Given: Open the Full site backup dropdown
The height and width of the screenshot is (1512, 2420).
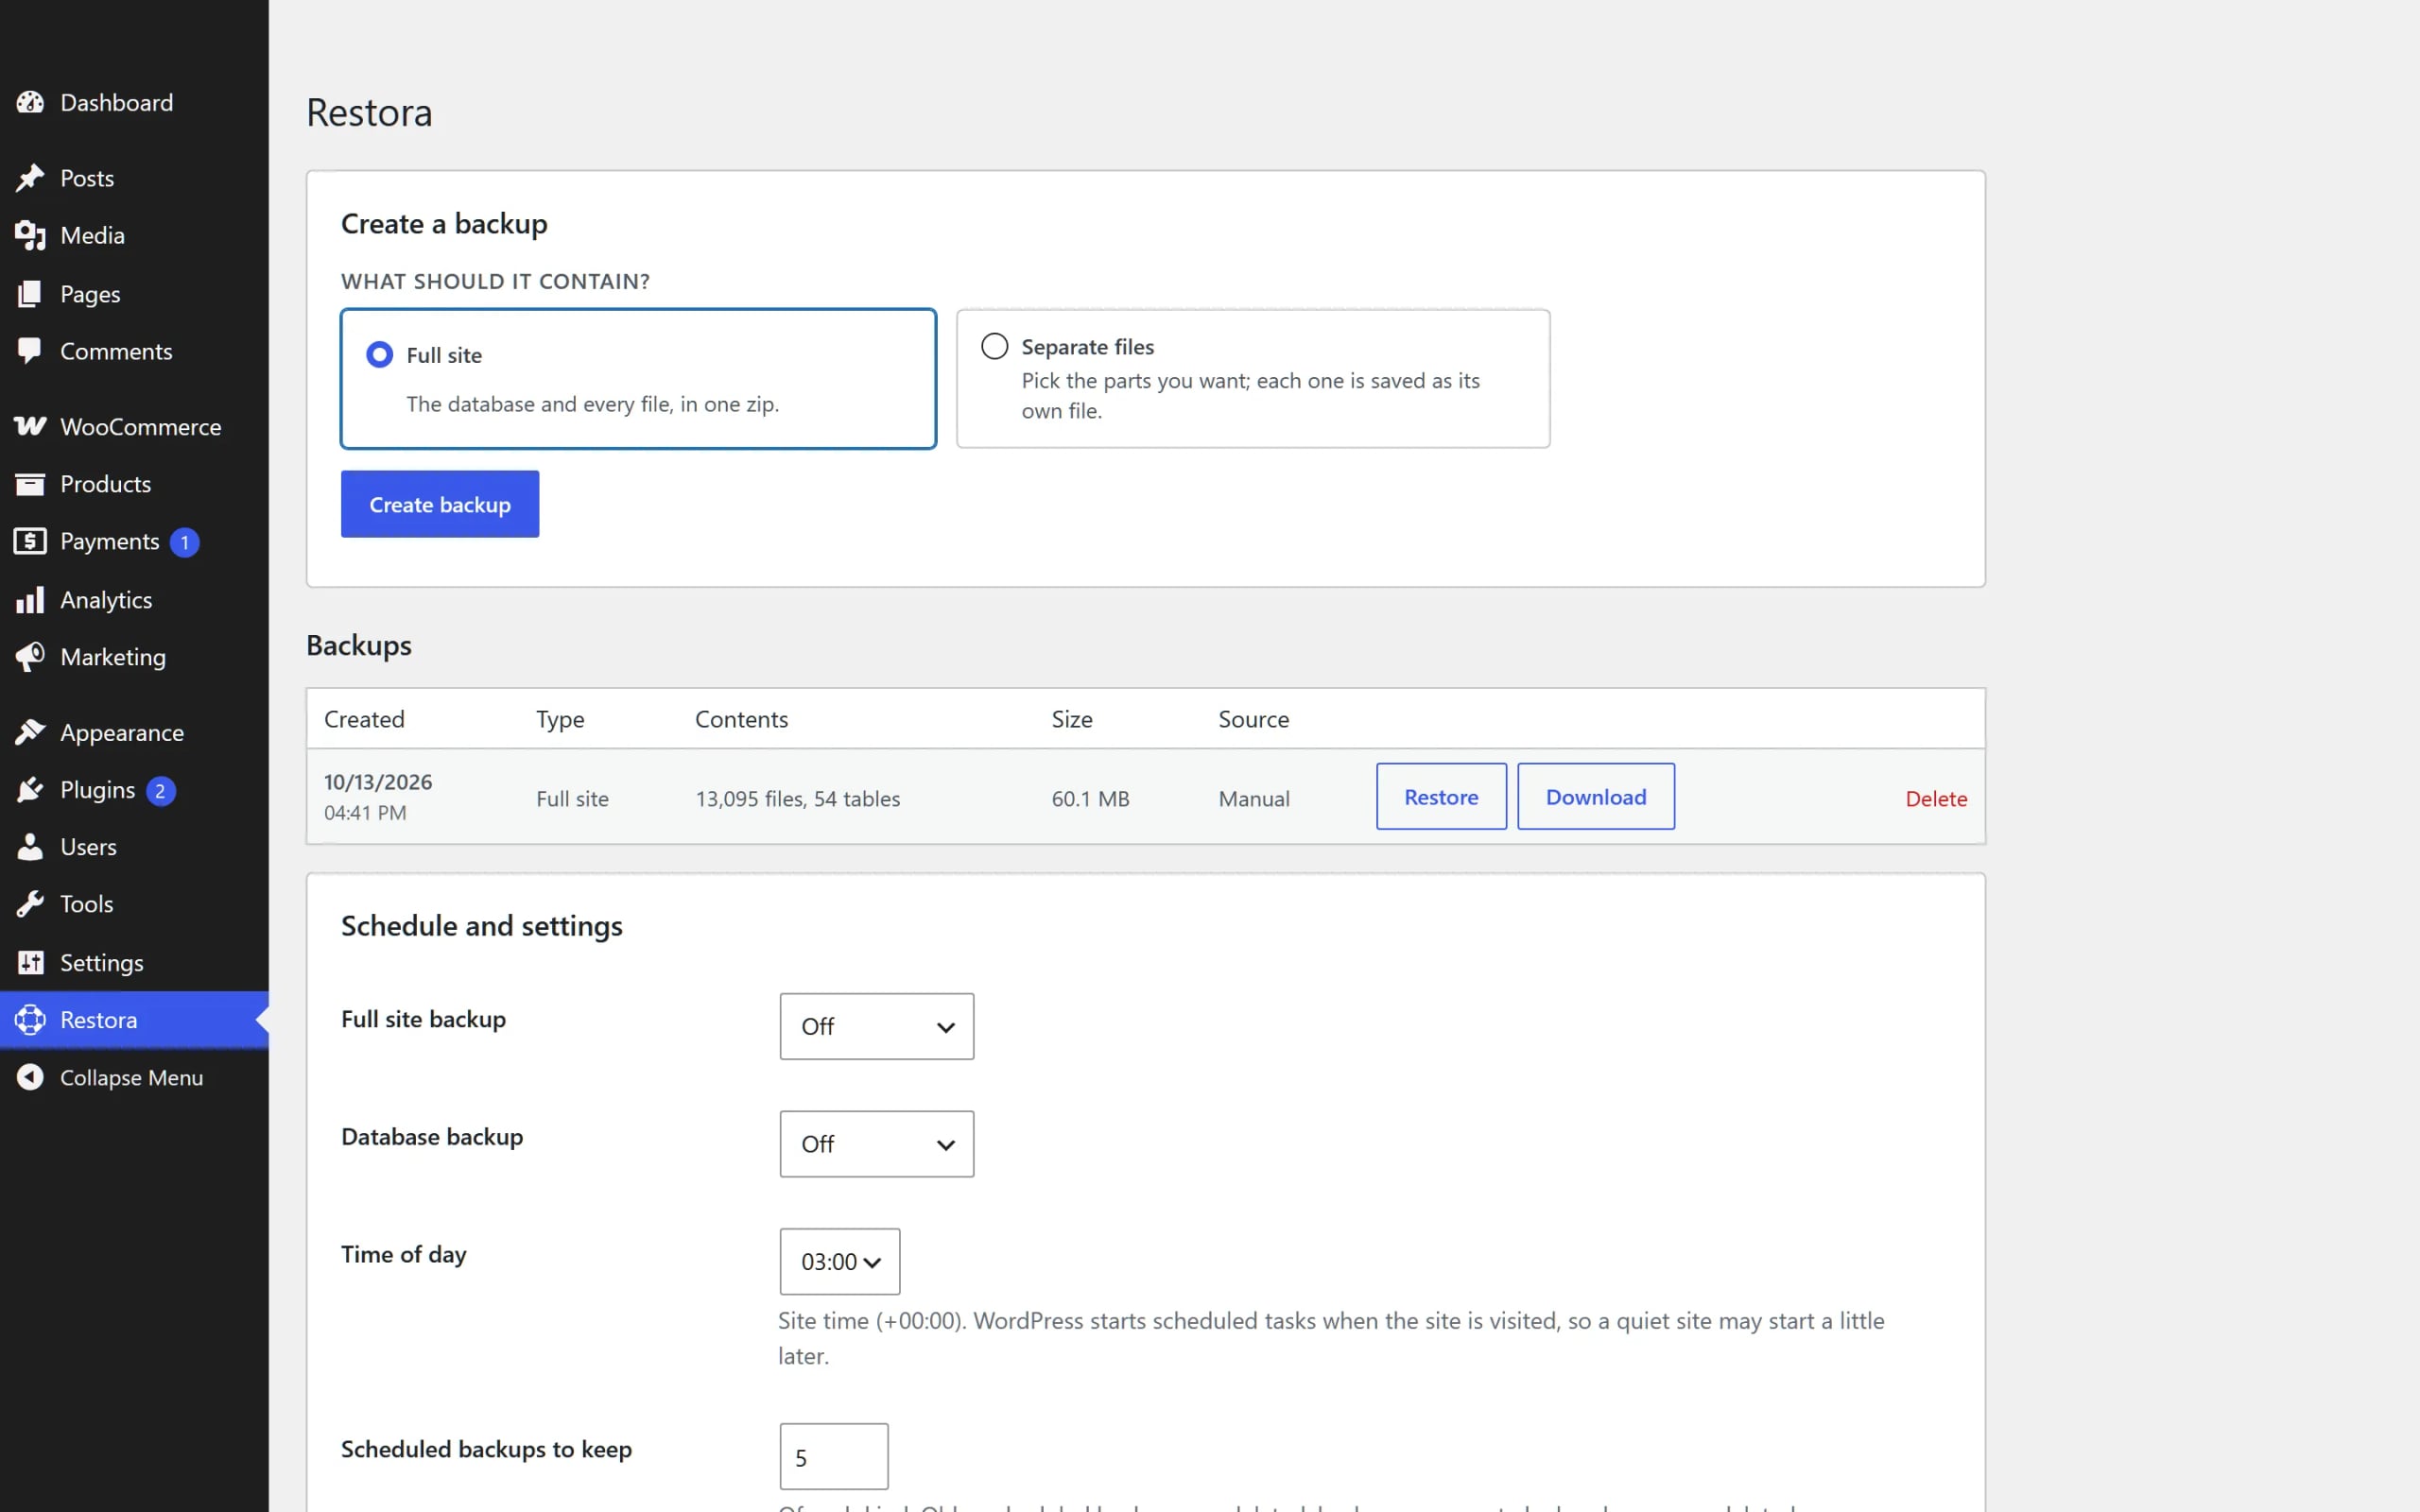Looking at the screenshot, I should pos(877,1026).
